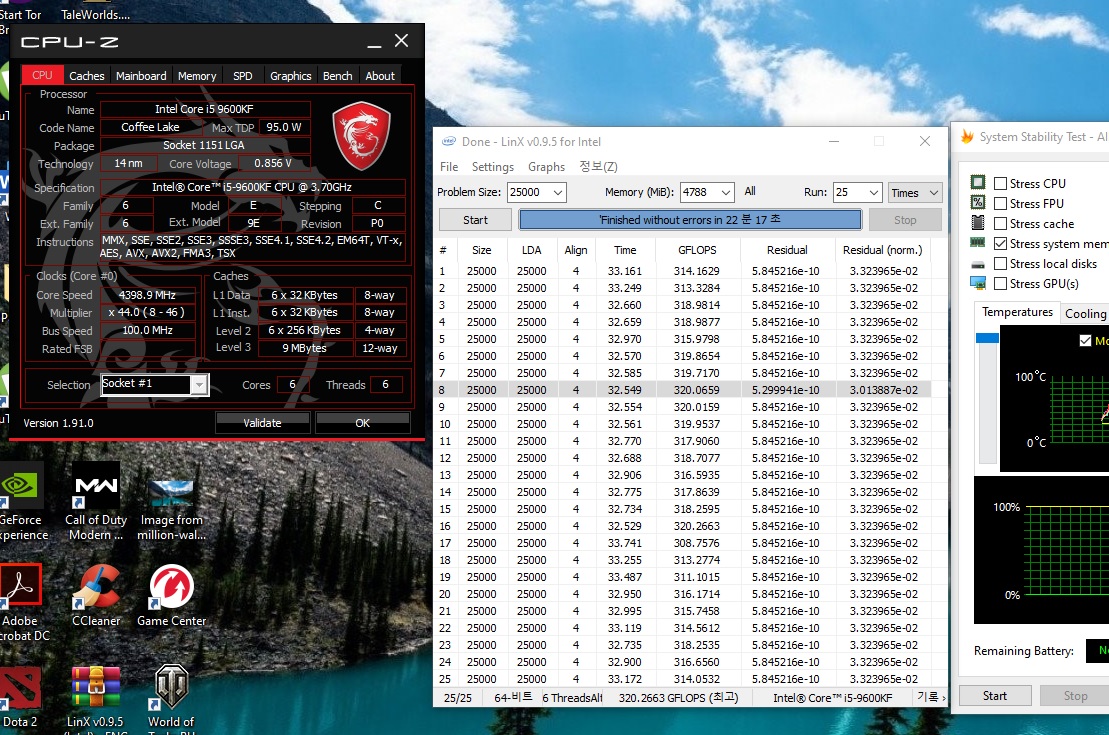Enable the Stress local disks checkbox
This screenshot has width=1109, height=735.
[1000, 263]
